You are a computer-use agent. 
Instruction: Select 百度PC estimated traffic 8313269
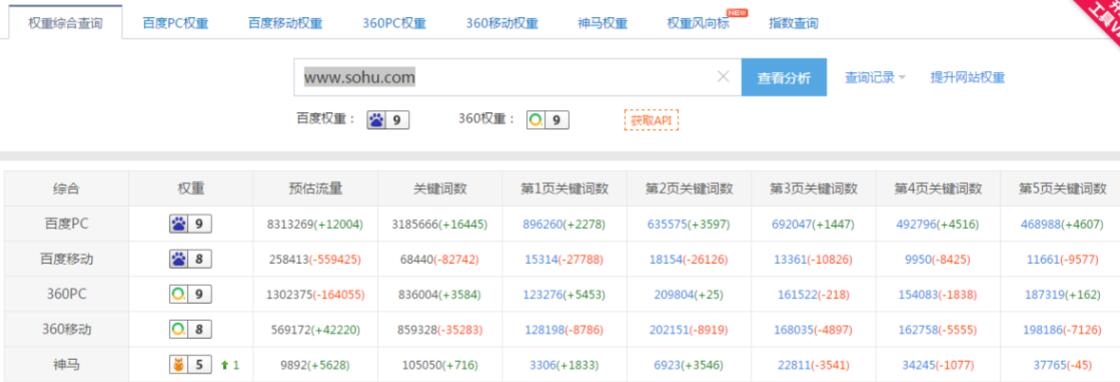(290, 224)
